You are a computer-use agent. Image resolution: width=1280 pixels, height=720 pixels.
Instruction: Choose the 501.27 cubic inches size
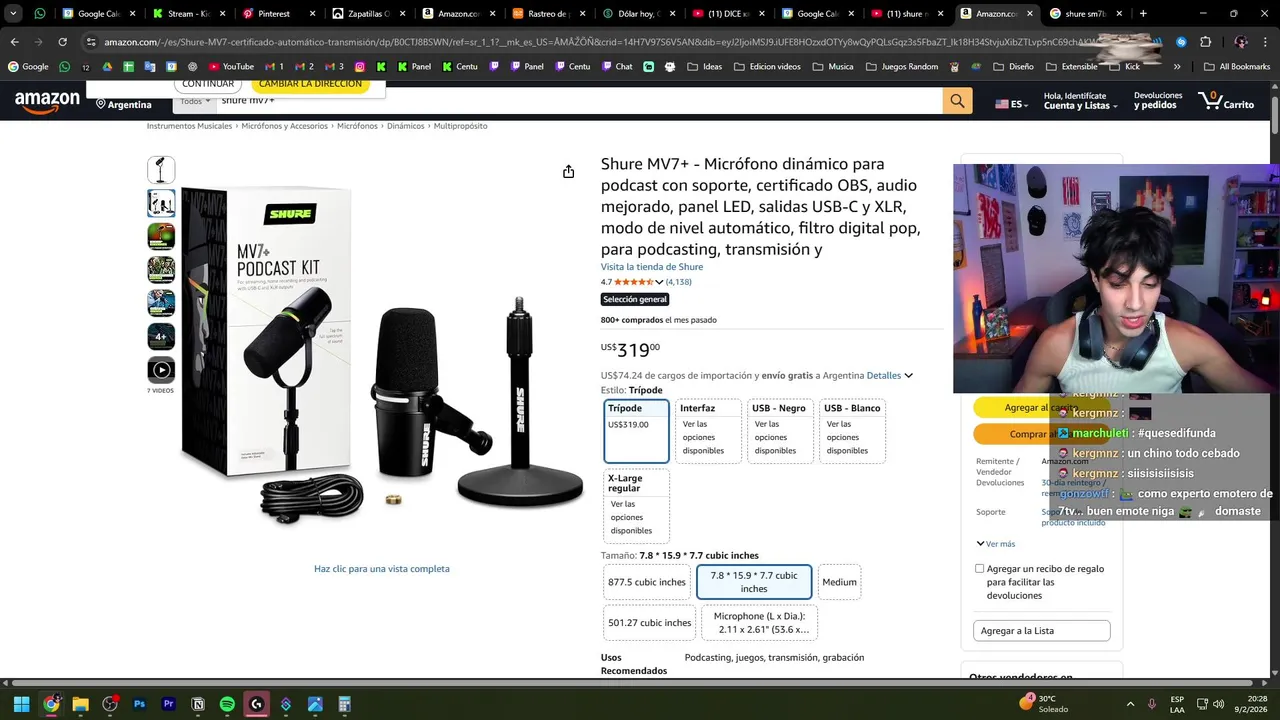(649, 623)
